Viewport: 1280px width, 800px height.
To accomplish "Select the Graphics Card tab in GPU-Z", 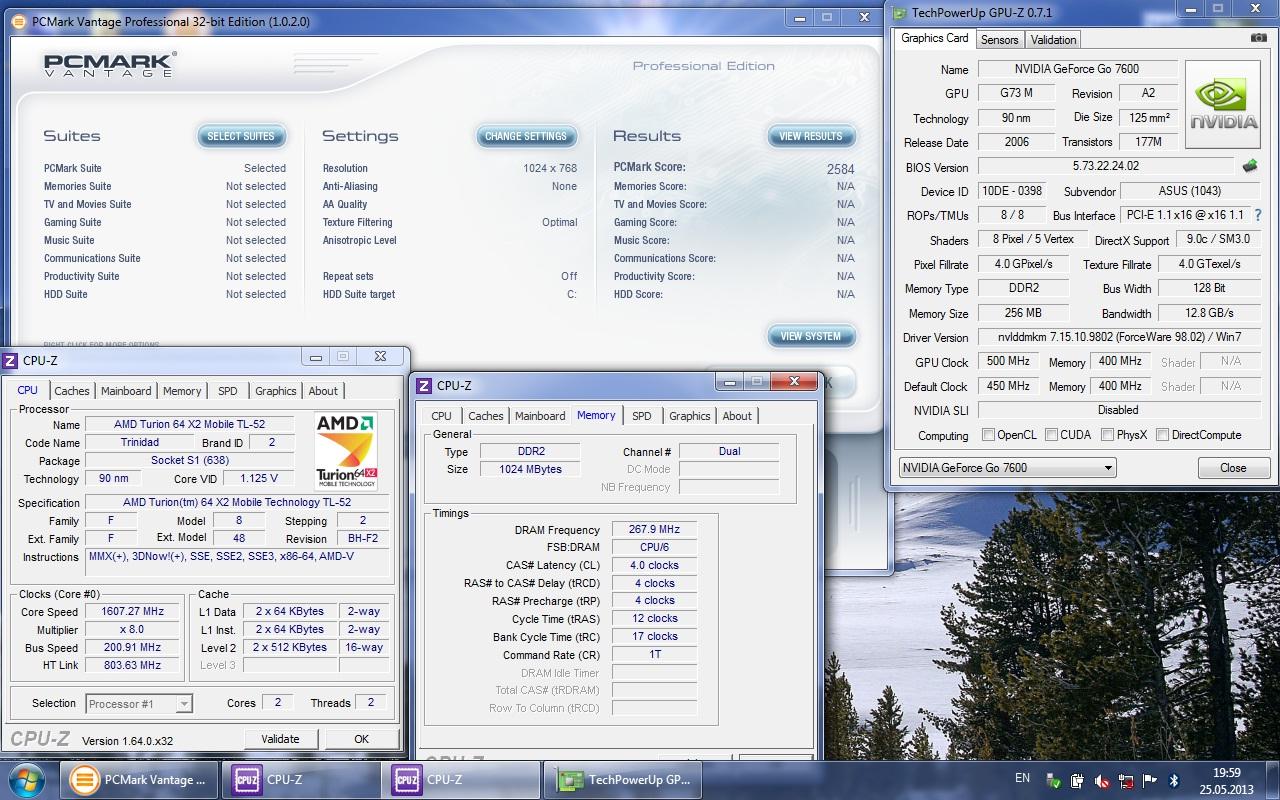I will (x=934, y=38).
